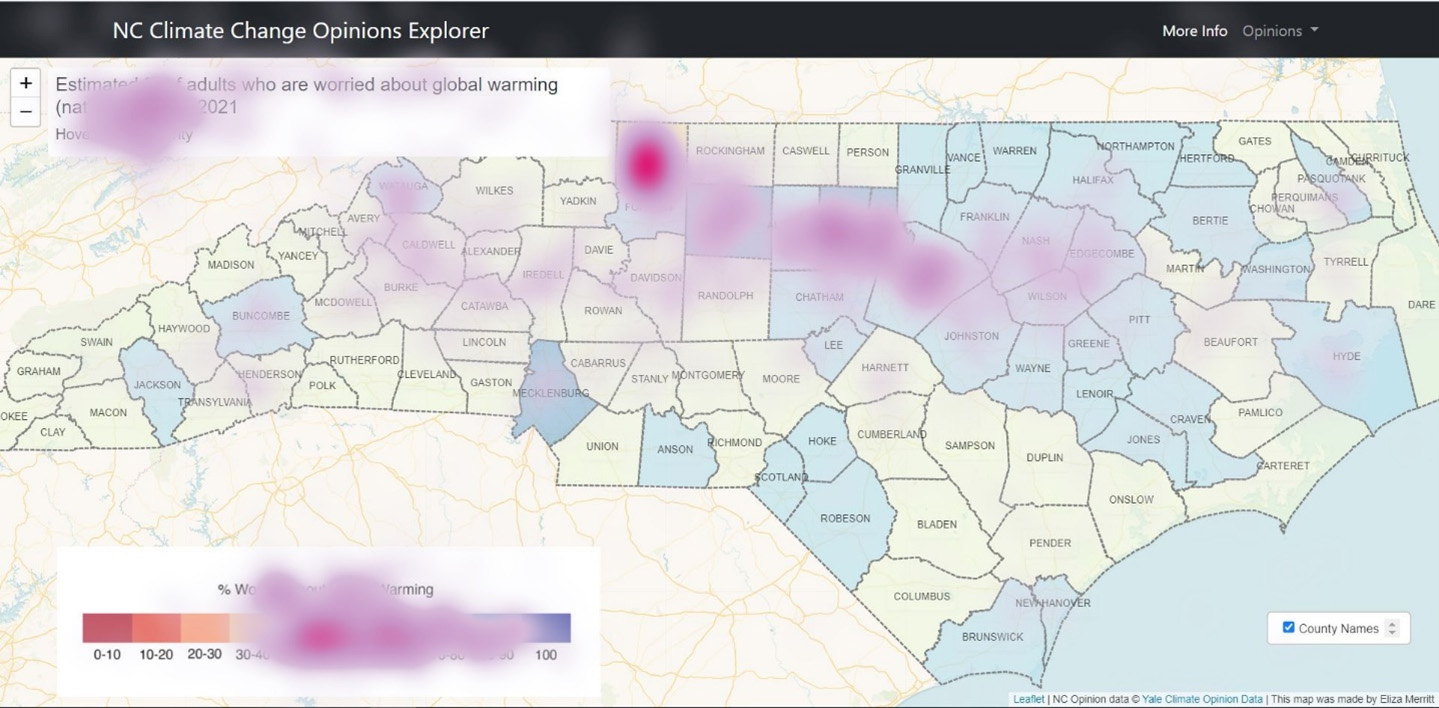Follow the Yale Climate Opinion Data link
Screen dimensions: 1439x708
click(x=1202, y=699)
